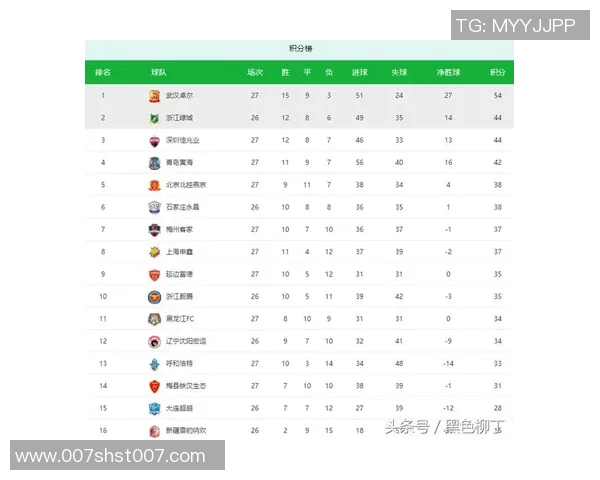The image size is (600, 480).
Task: Click the 延边富德 red club logo
Action: click(155, 275)
